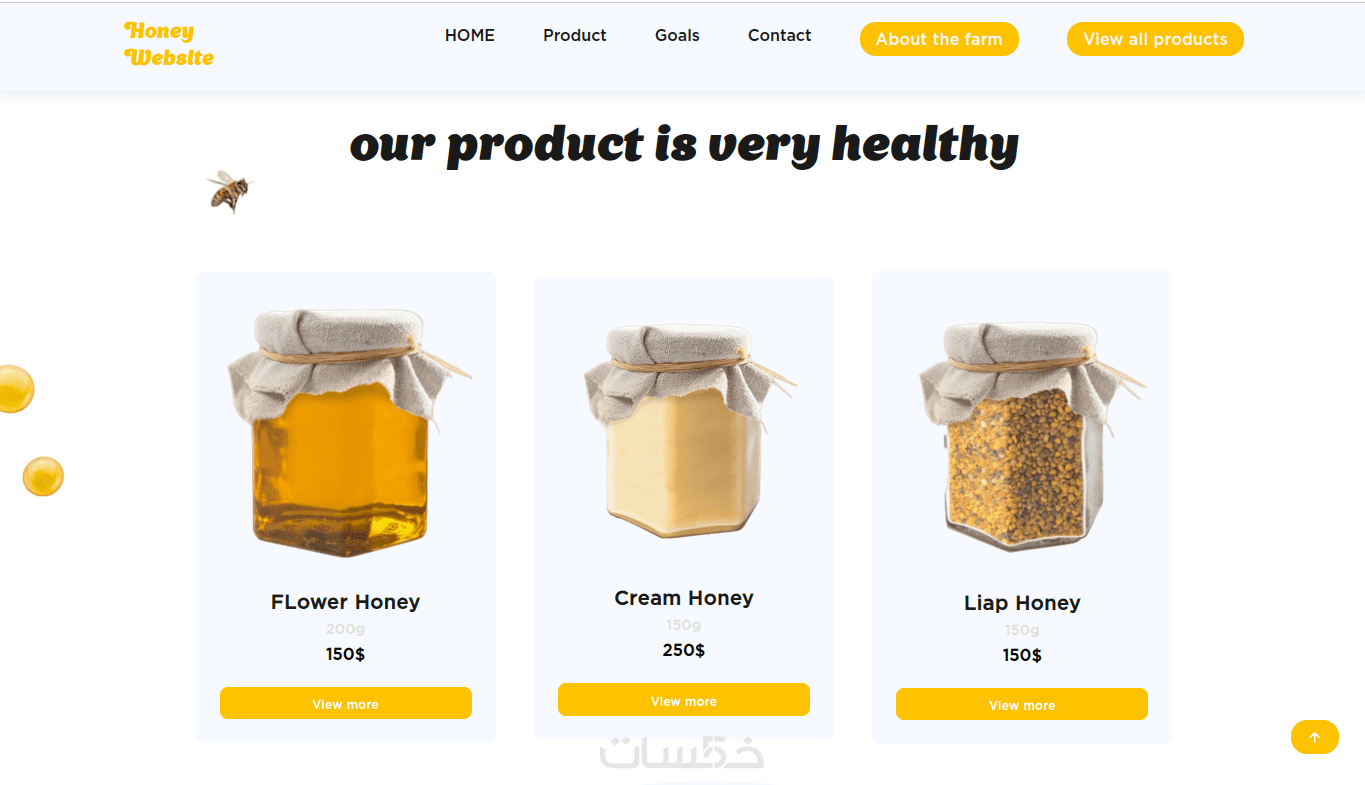The image size is (1365, 785).
Task: Click the upper honey drop decoration
Action: click(15, 389)
